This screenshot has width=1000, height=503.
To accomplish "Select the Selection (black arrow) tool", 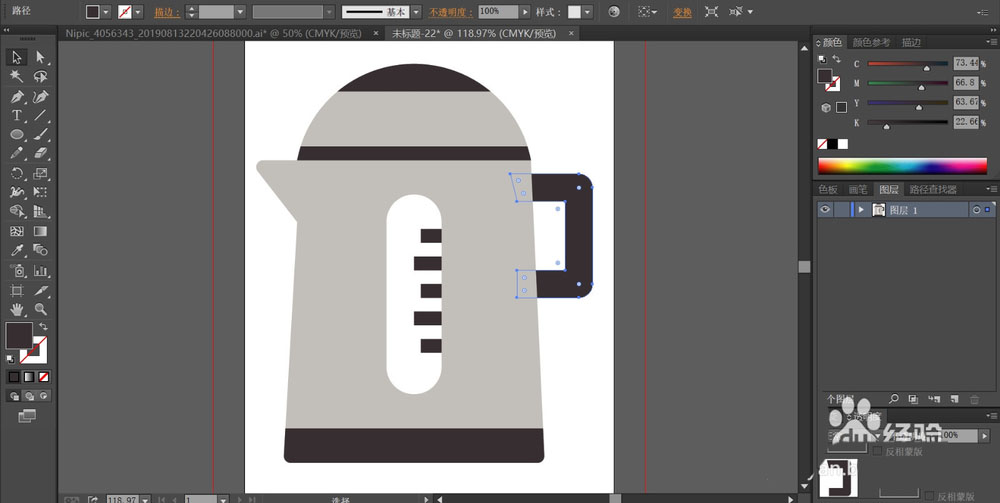I will click(17, 57).
